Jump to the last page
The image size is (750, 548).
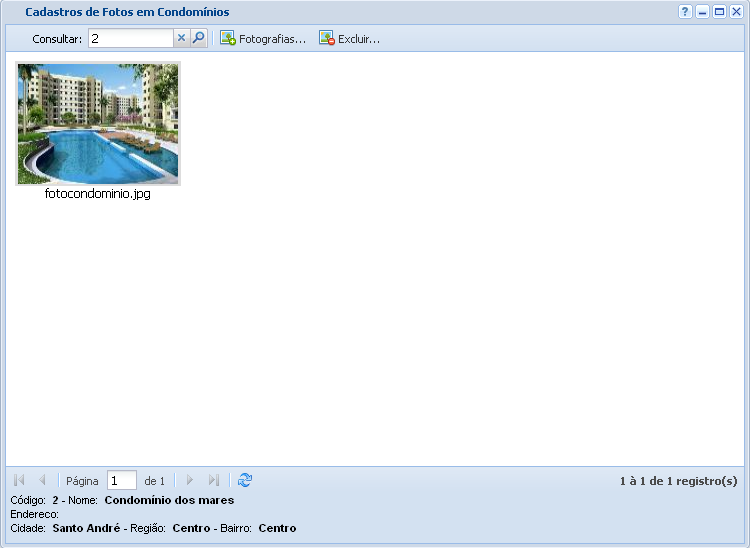pyautogui.click(x=213, y=481)
